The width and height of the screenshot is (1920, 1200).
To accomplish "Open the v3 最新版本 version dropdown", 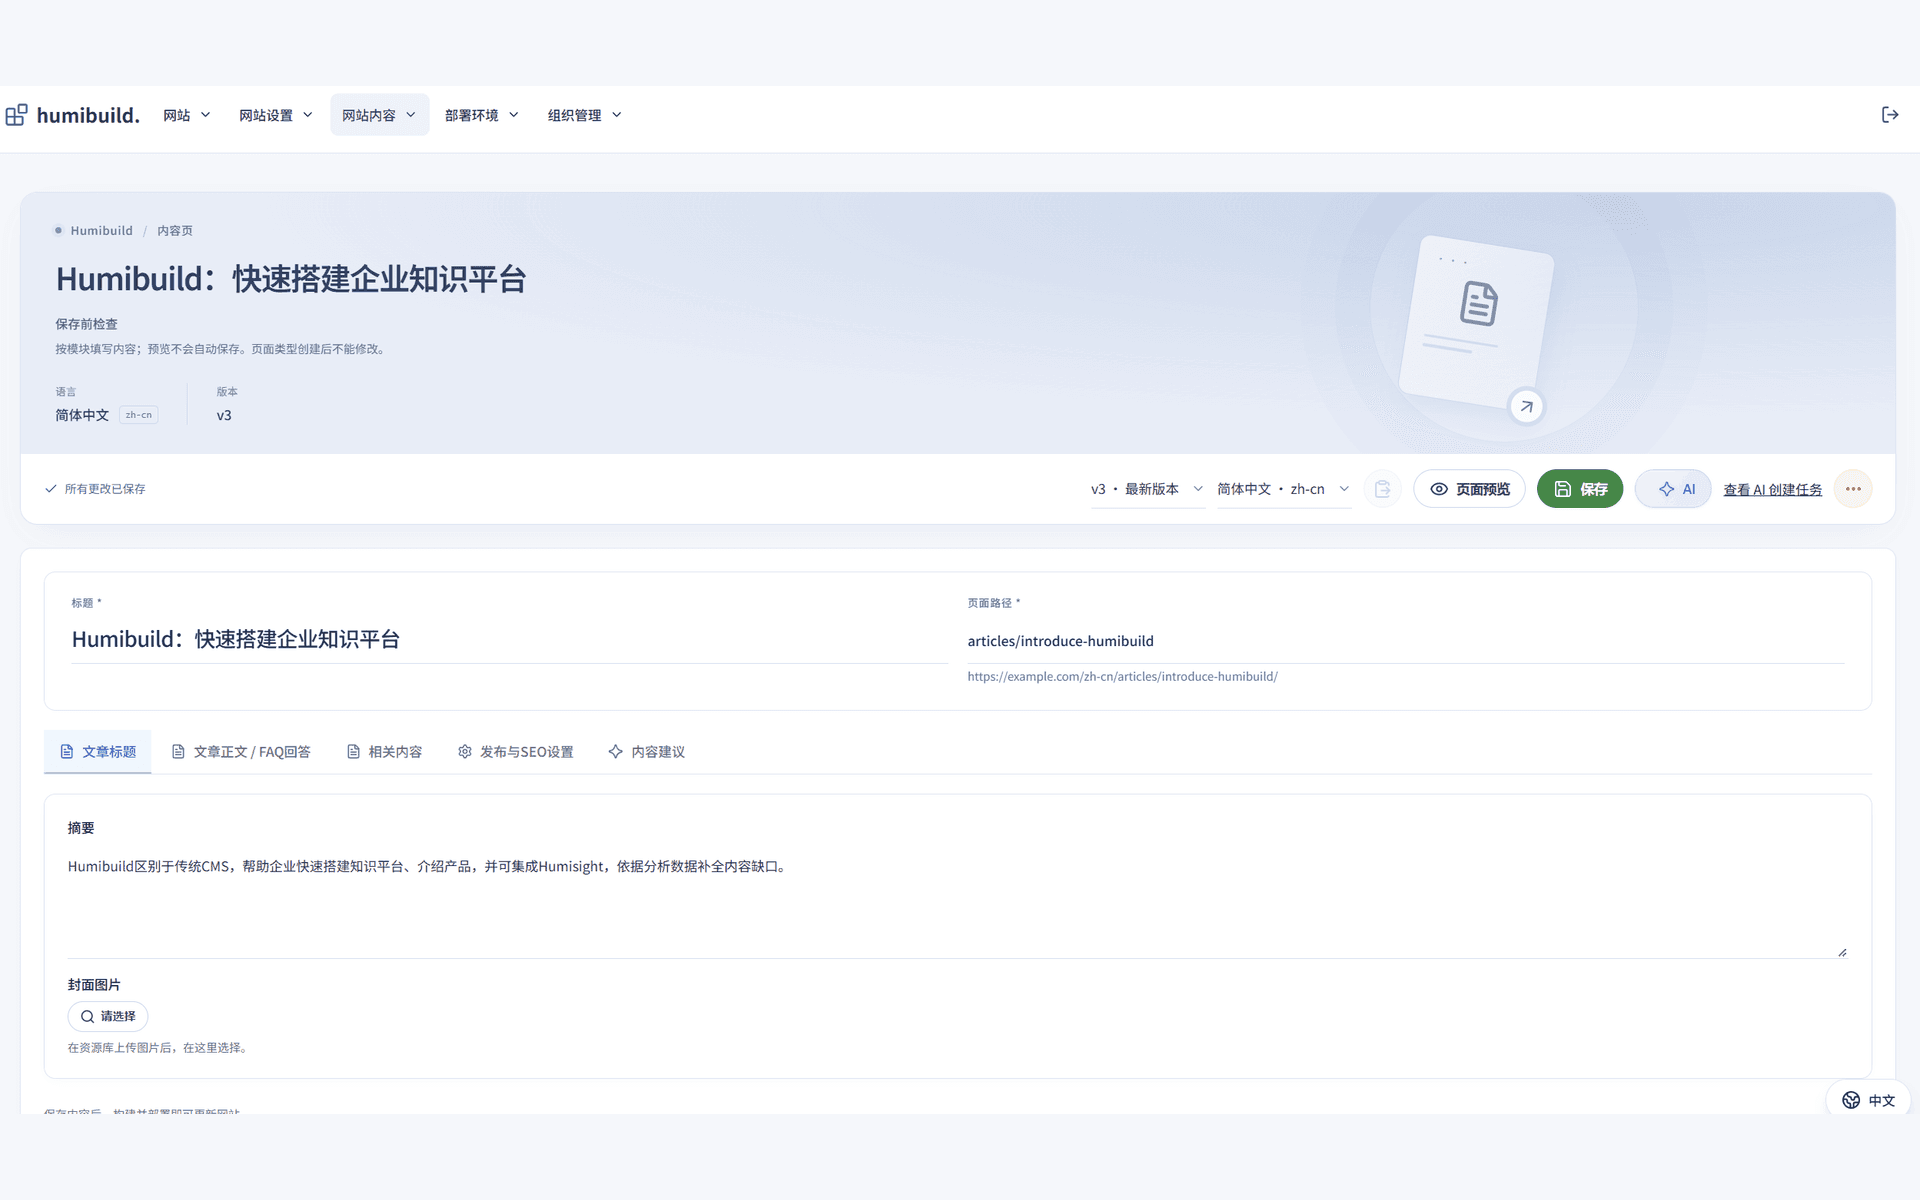I will click(1147, 489).
